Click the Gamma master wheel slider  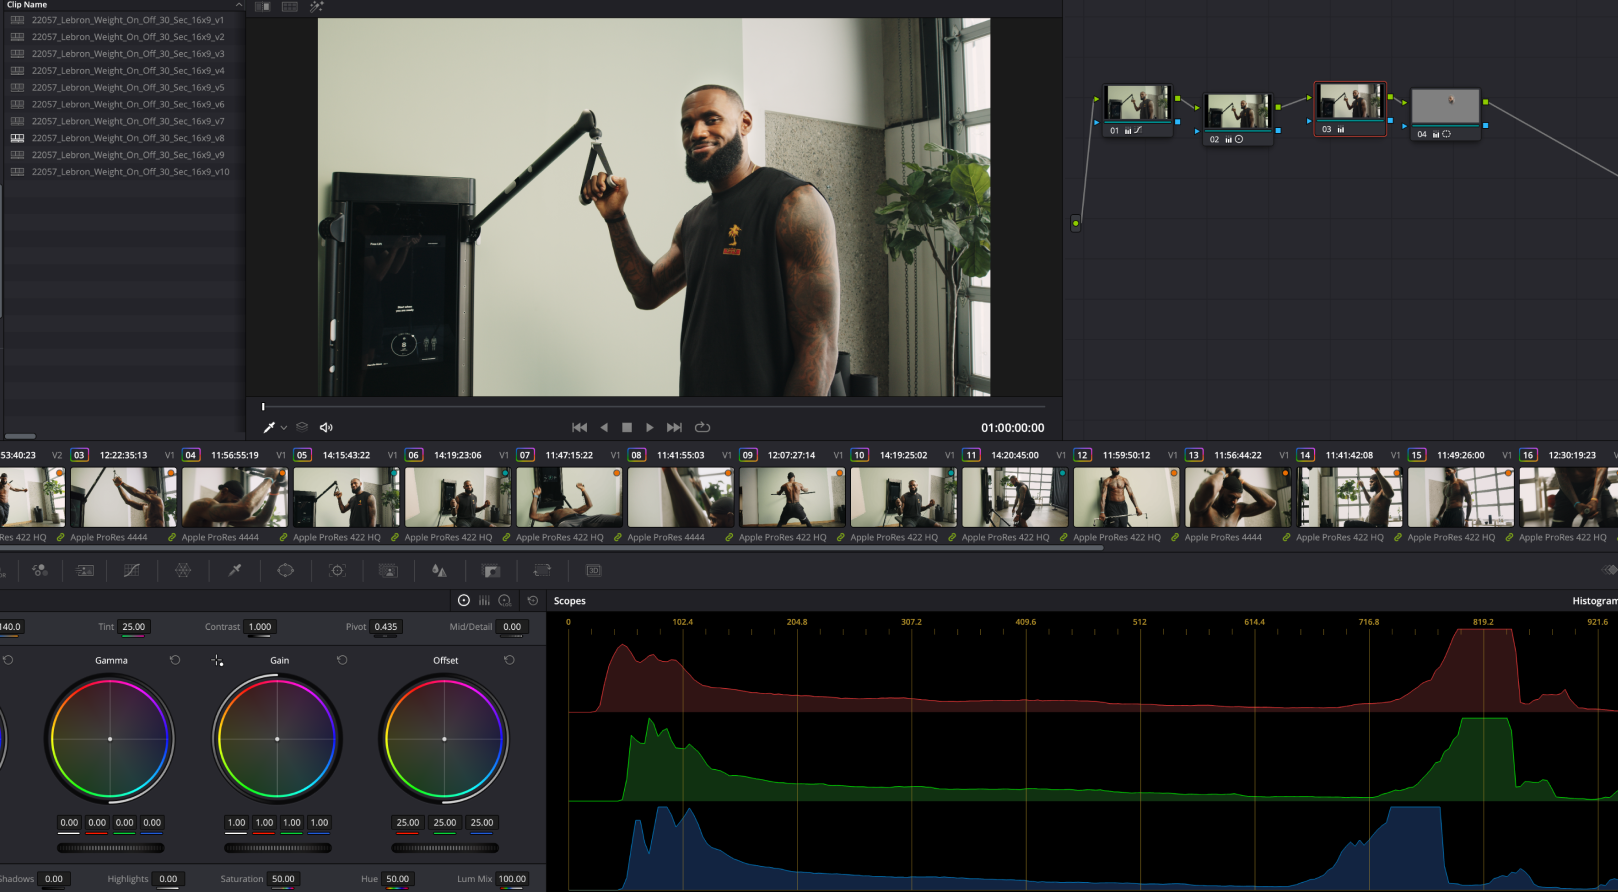(110, 848)
